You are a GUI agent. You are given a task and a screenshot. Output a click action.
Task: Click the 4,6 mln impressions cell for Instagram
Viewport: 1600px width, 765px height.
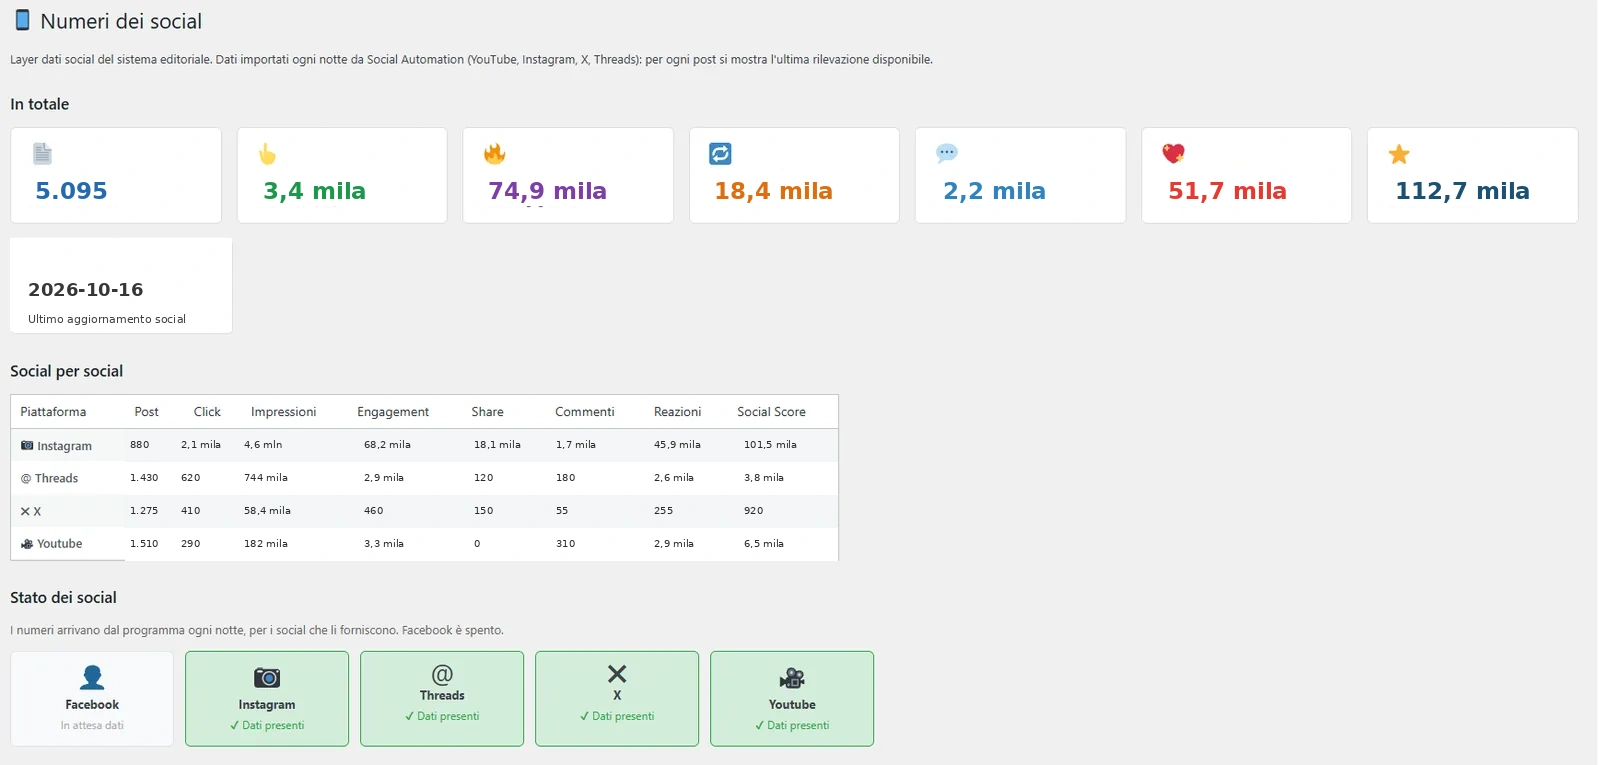click(x=263, y=445)
